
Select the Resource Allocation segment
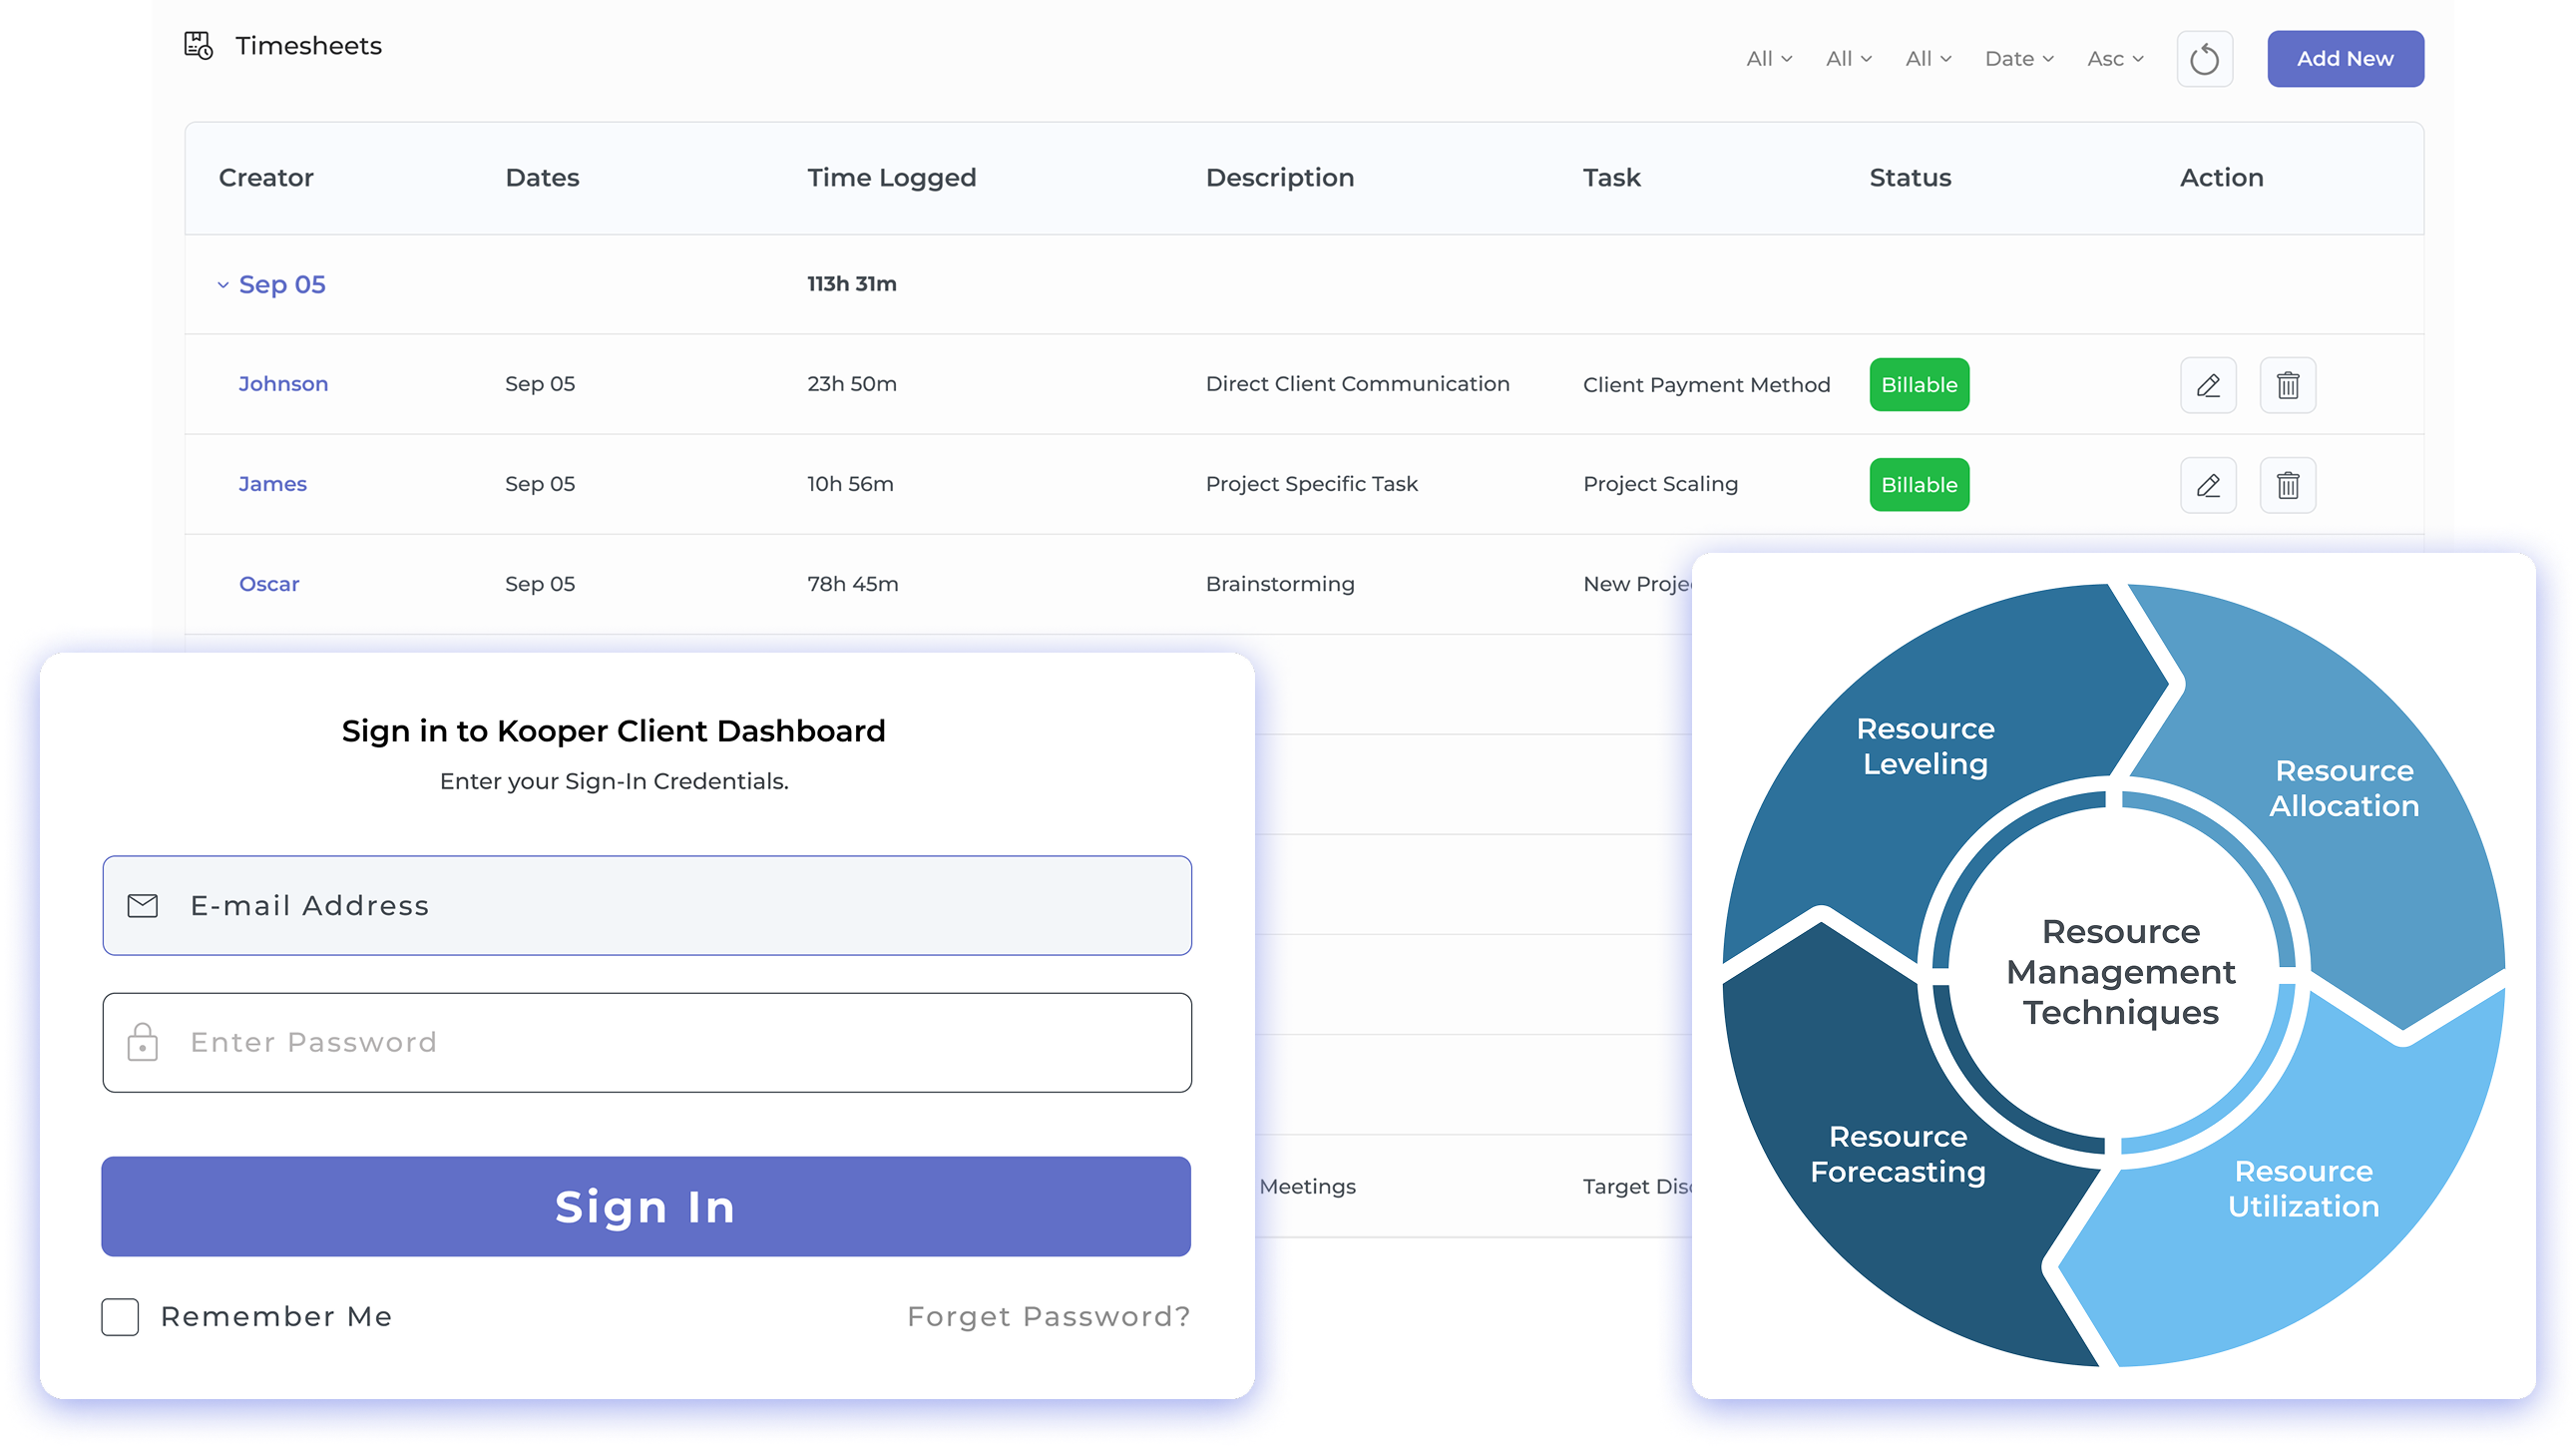tap(2343, 788)
